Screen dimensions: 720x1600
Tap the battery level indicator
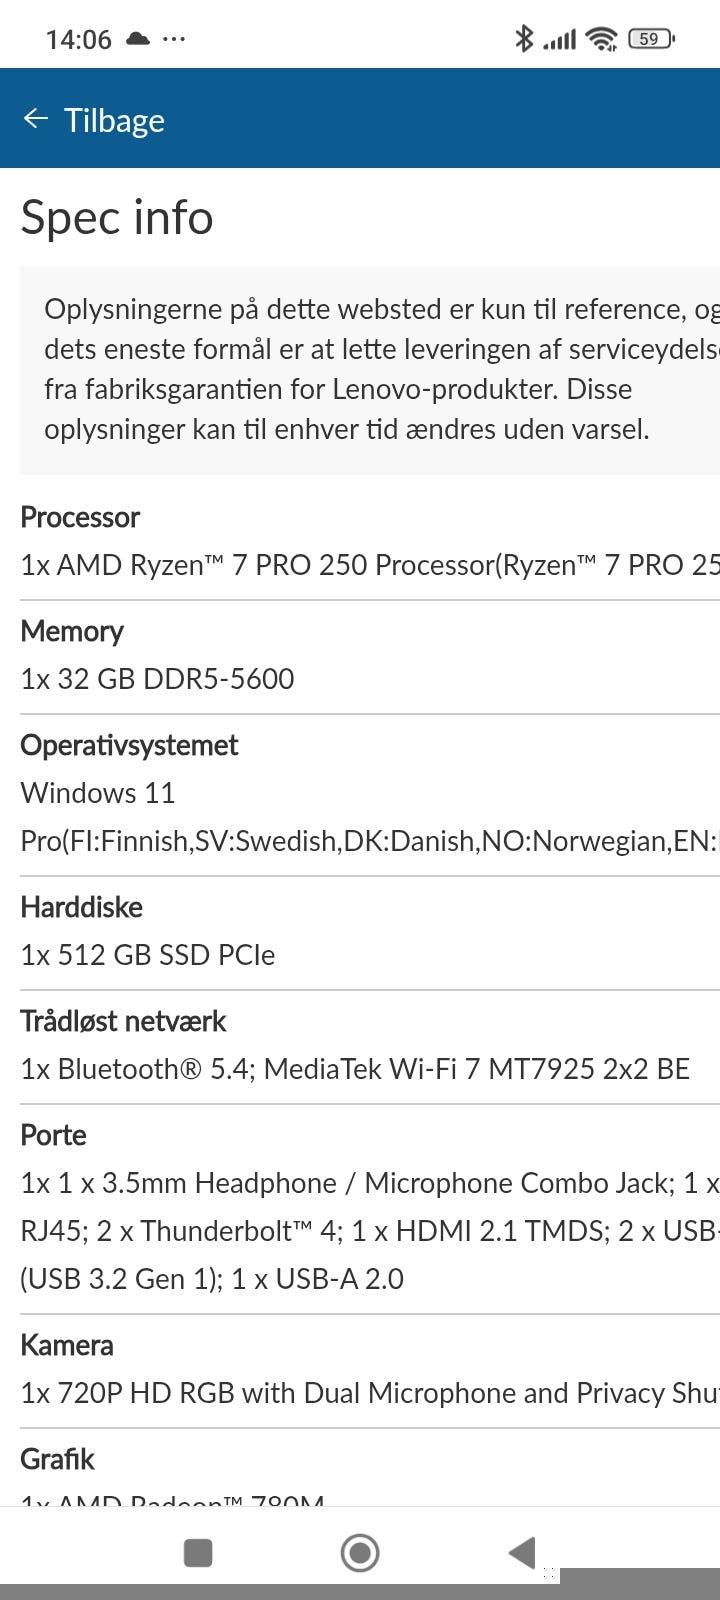click(x=651, y=39)
